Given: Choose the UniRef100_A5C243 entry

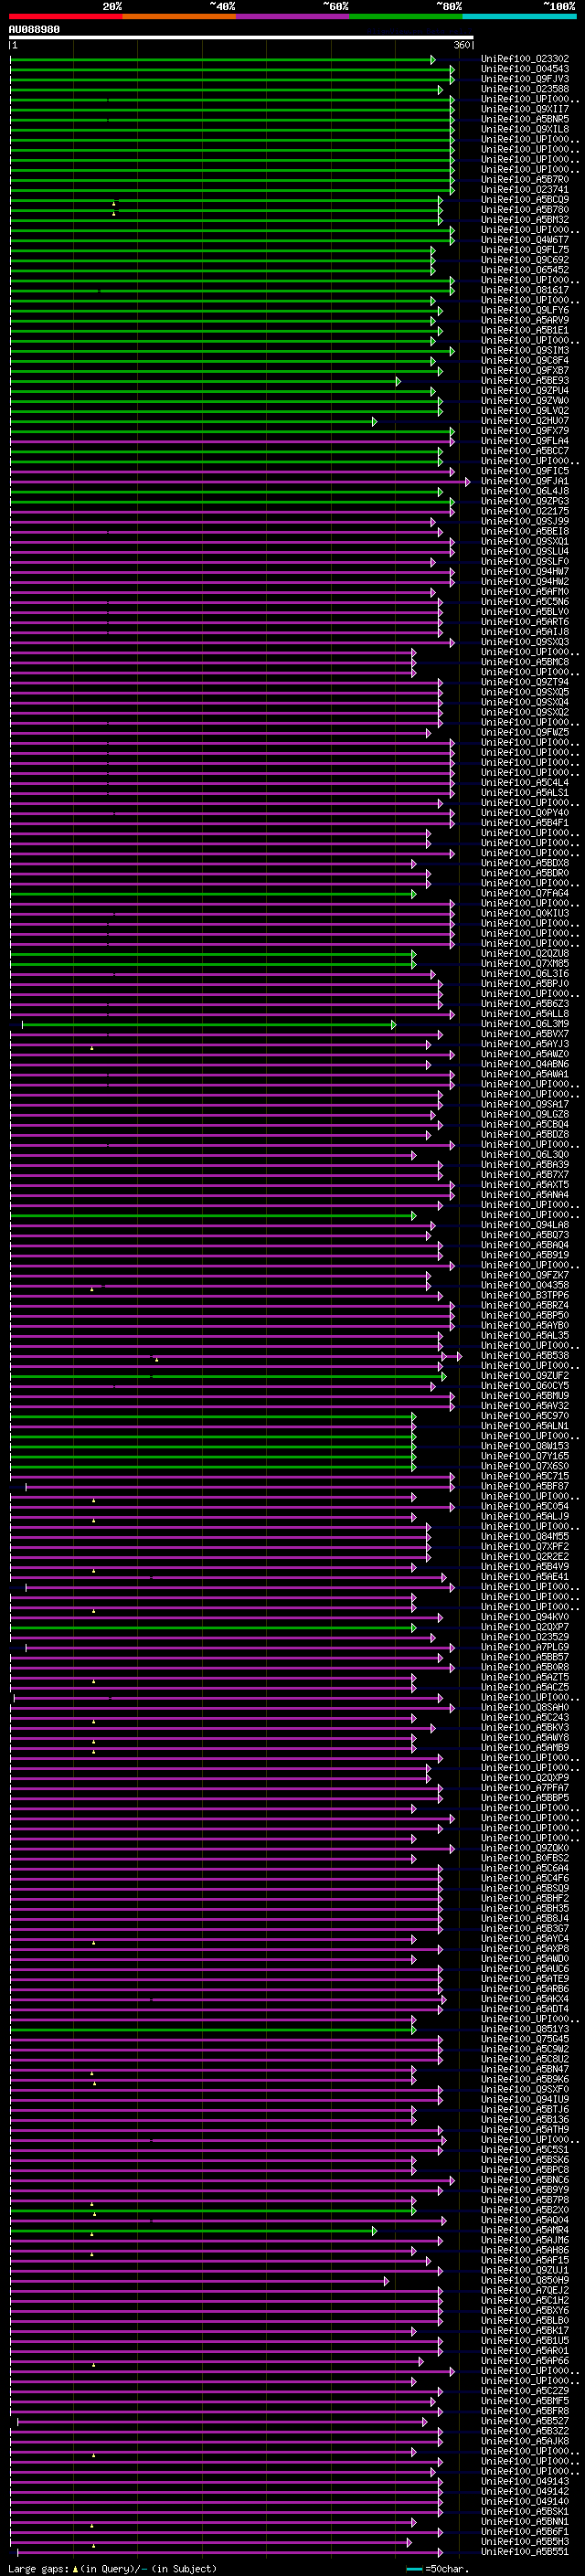Looking at the screenshot, I should pyautogui.click(x=525, y=1718).
